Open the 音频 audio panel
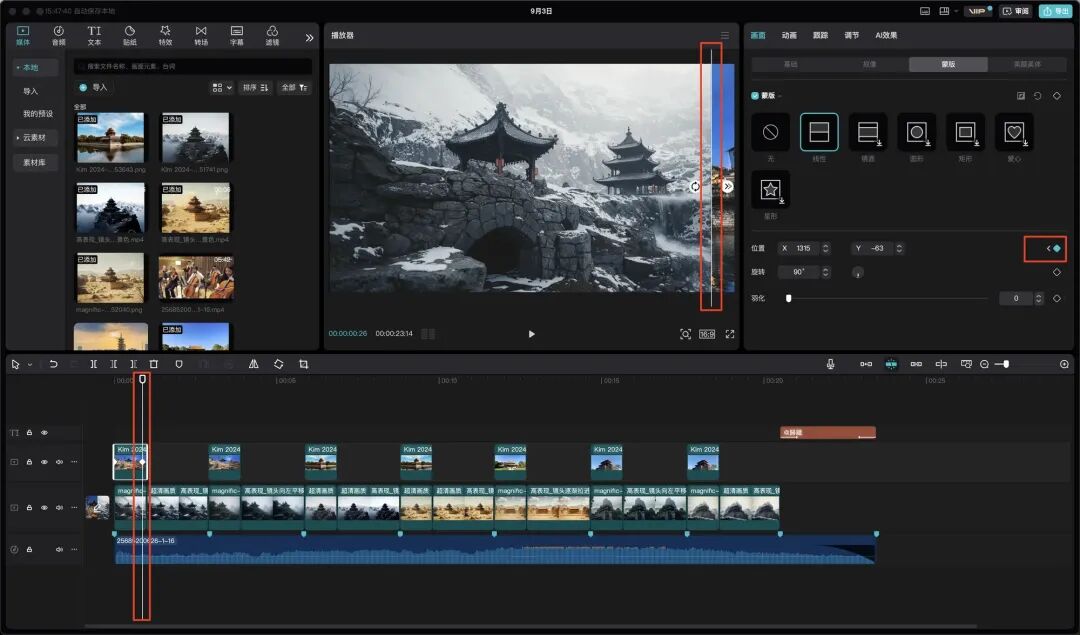 click(x=59, y=35)
